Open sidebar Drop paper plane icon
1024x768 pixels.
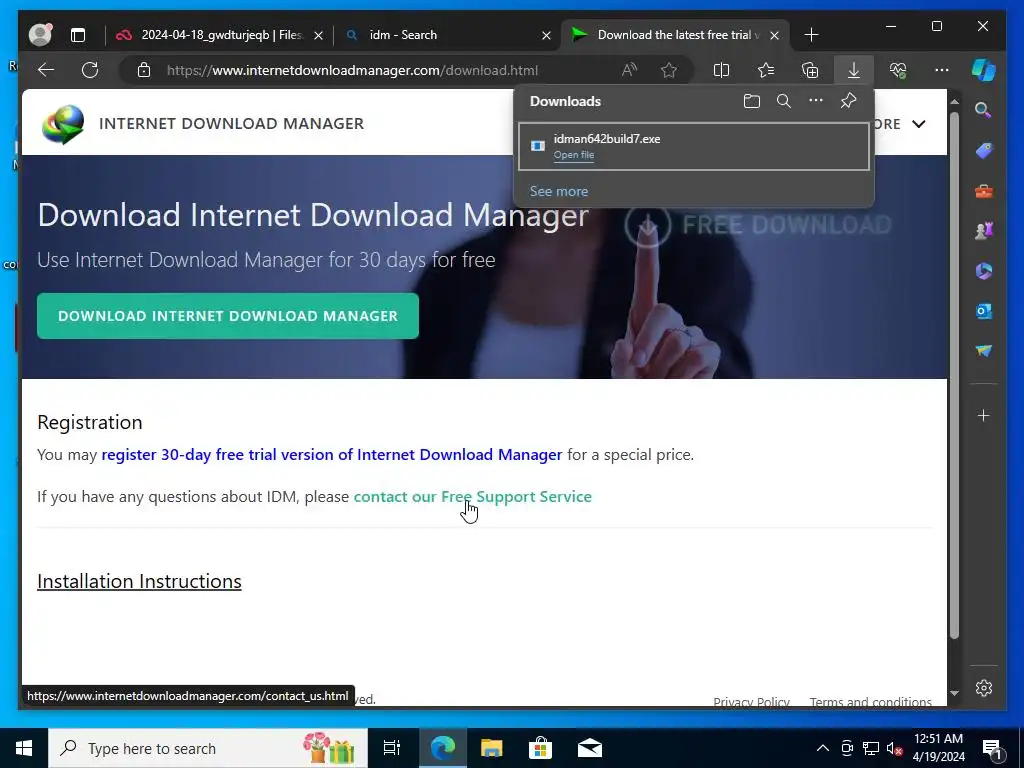click(x=984, y=351)
